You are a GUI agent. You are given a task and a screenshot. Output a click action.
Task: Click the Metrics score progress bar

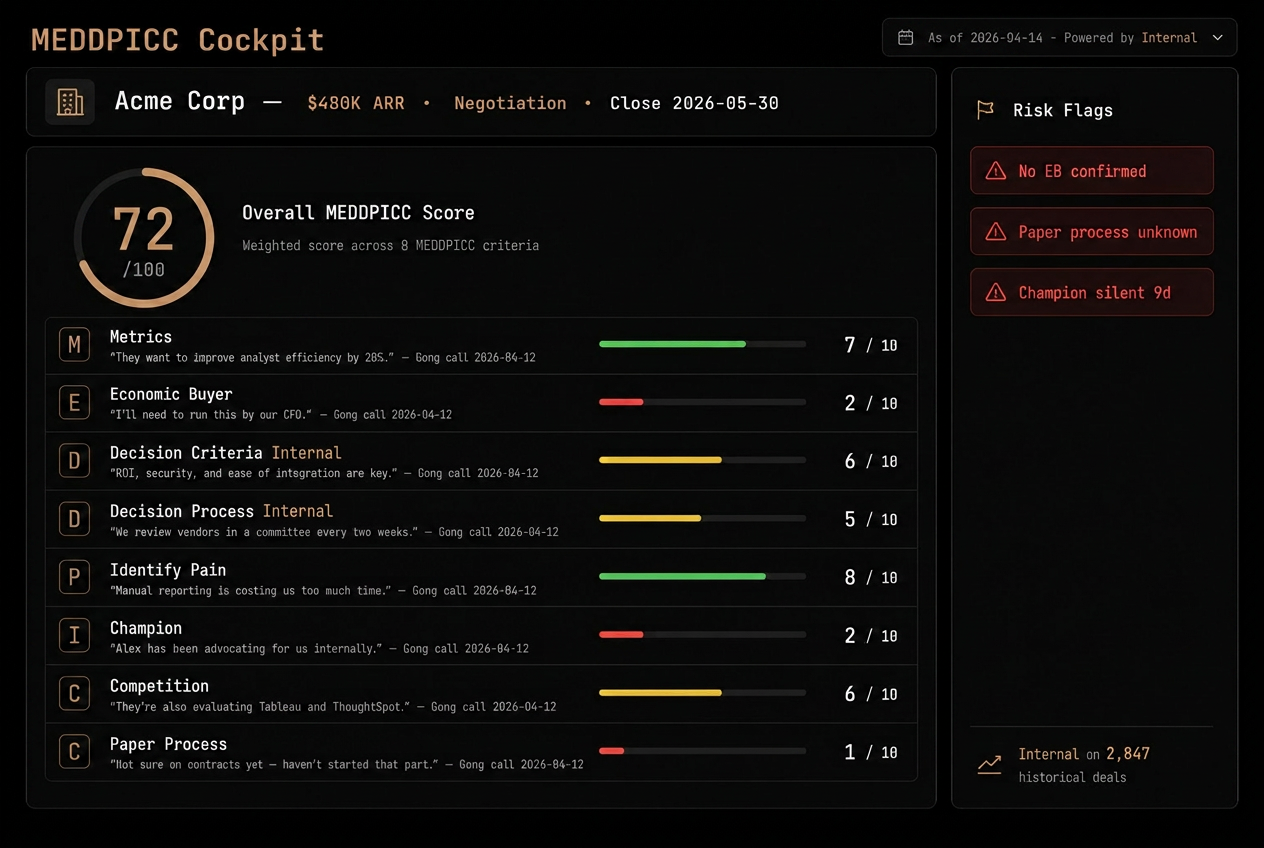click(x=702, y=344)
